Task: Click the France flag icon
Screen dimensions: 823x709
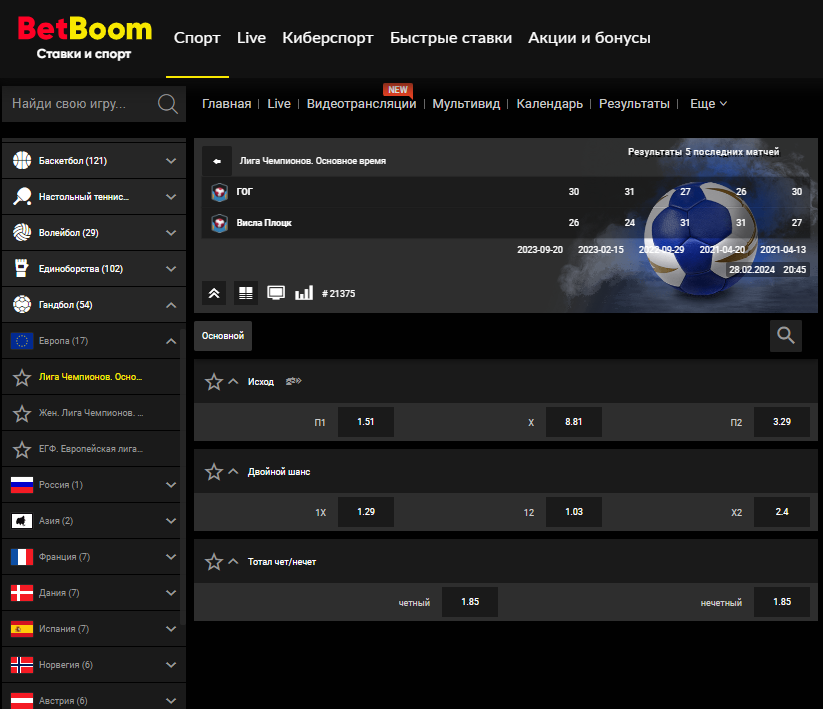Action: [22, 557]
